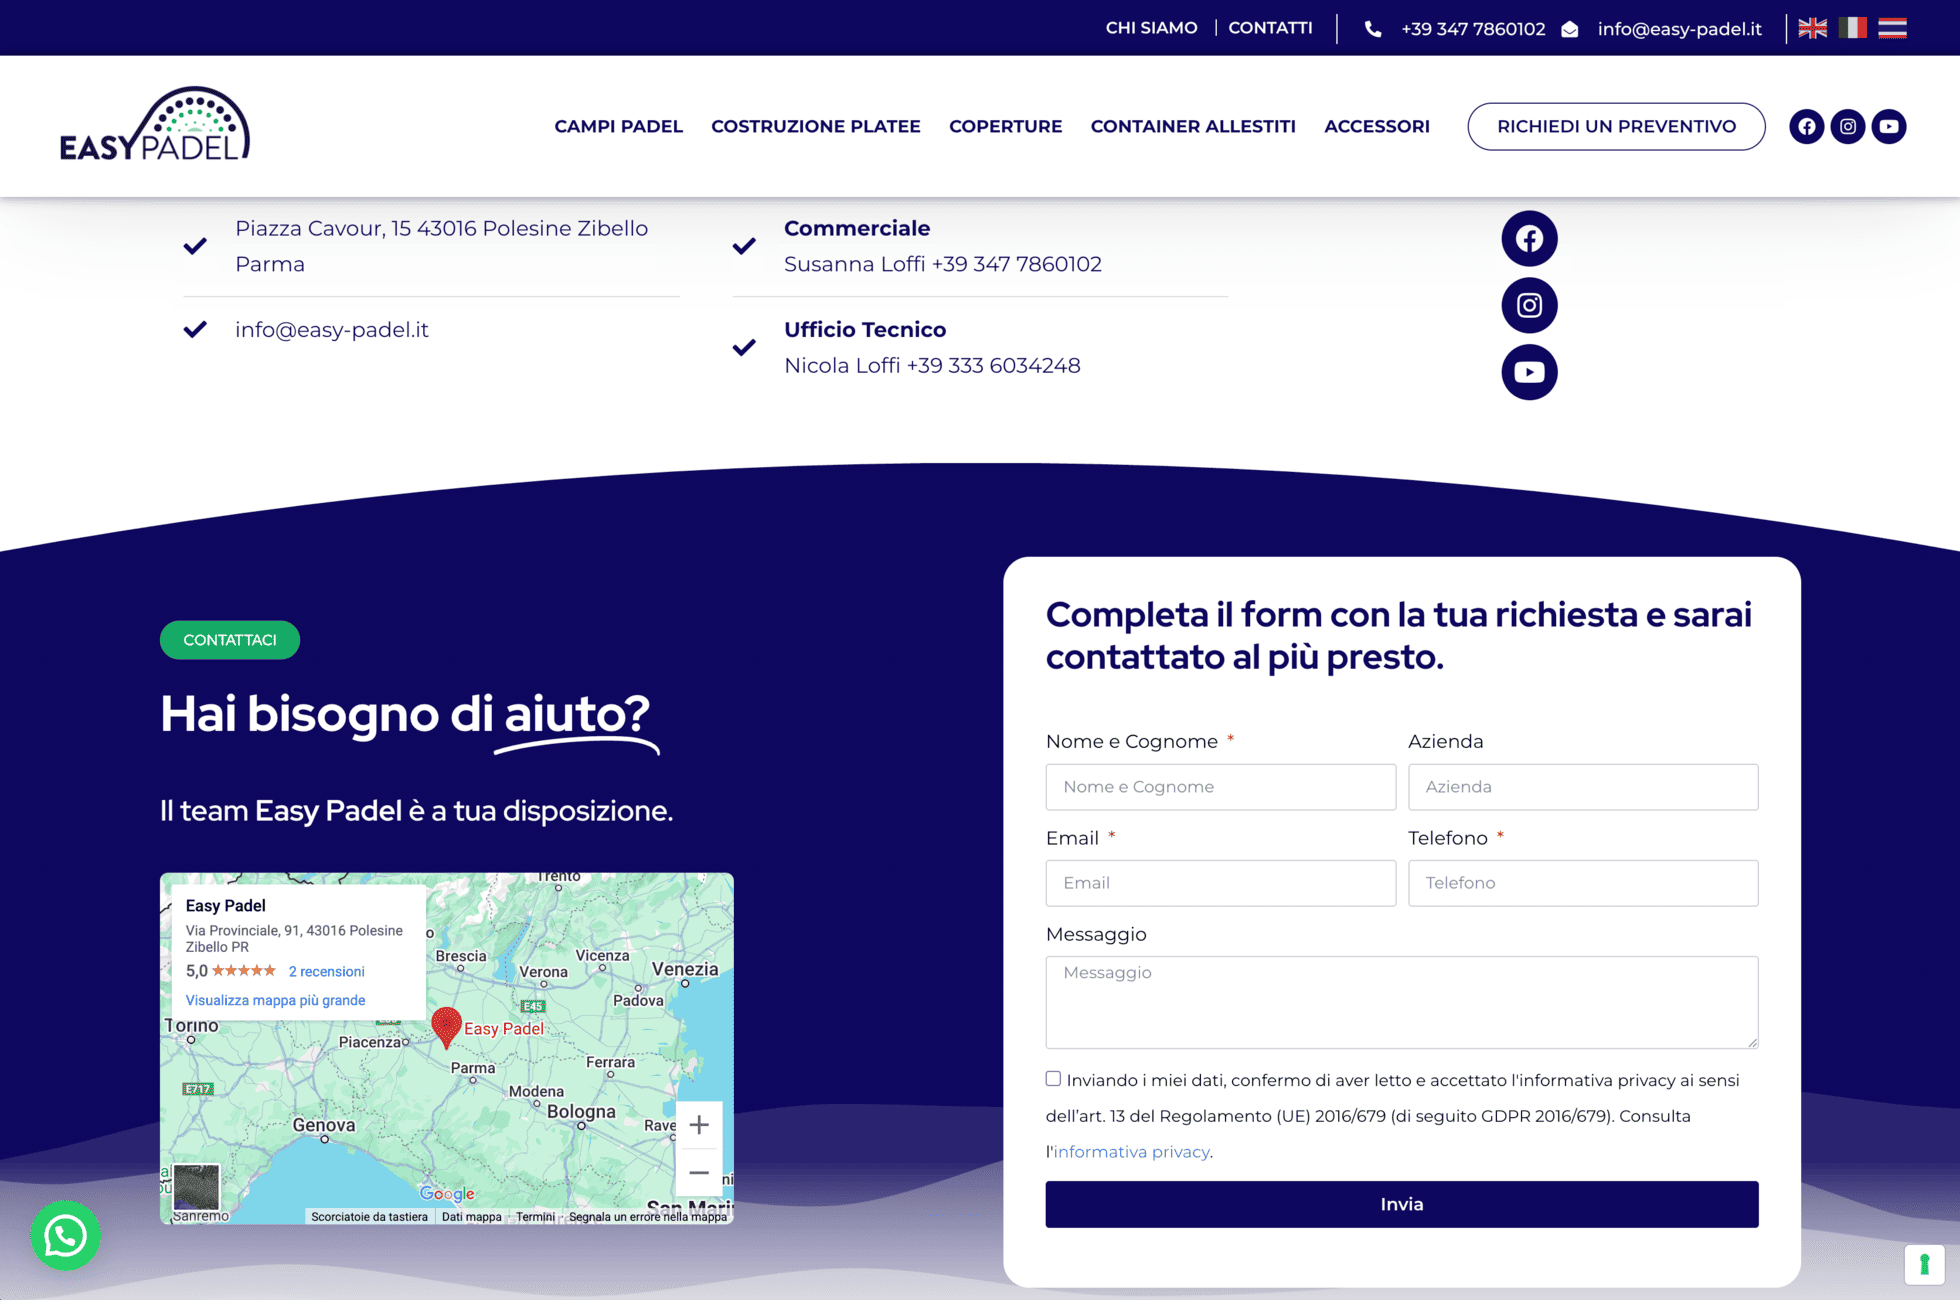The image size is (1960, 1300).
Task: Click the header YouTube icon
Action: 1888,127
